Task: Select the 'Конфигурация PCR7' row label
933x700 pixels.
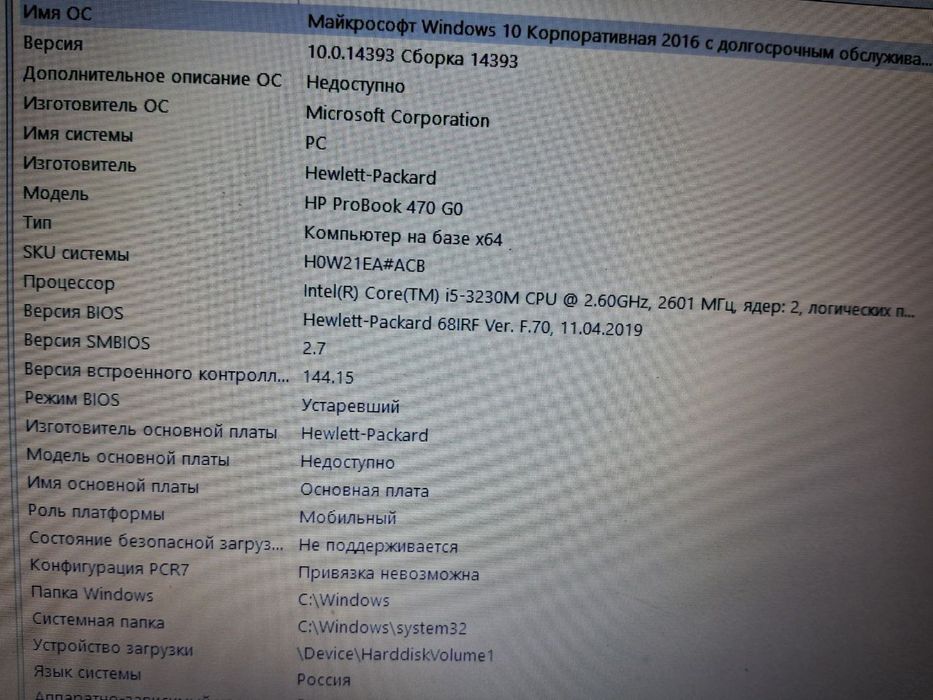Action: 109,567
